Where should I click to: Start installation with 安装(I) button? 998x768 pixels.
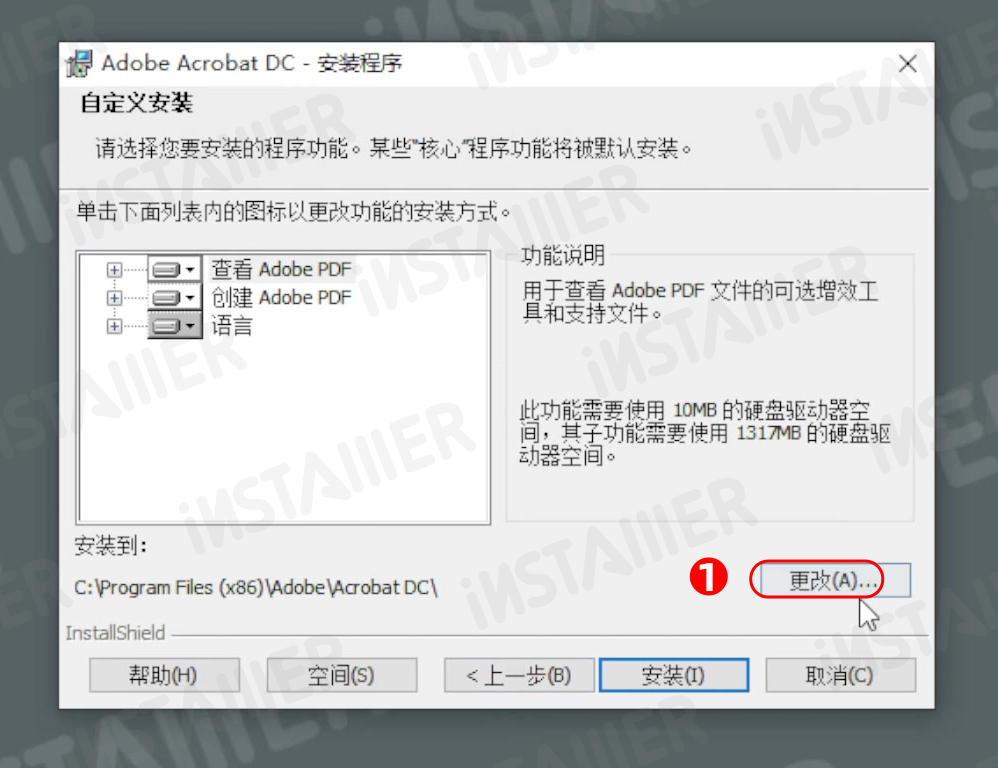pyautogui.click(x=674, y=675)
